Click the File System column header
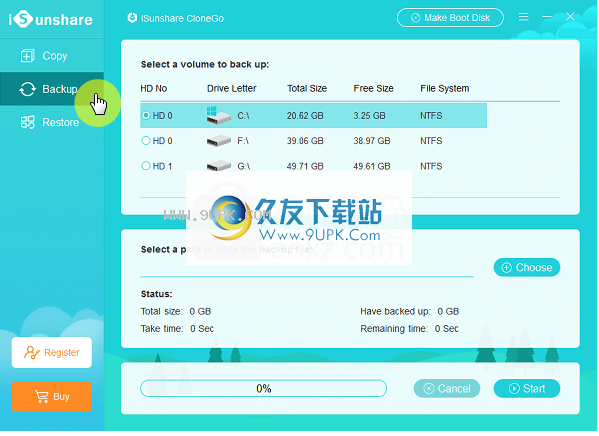The width and height of the screenshot is (599, 436). coord(444,88)
